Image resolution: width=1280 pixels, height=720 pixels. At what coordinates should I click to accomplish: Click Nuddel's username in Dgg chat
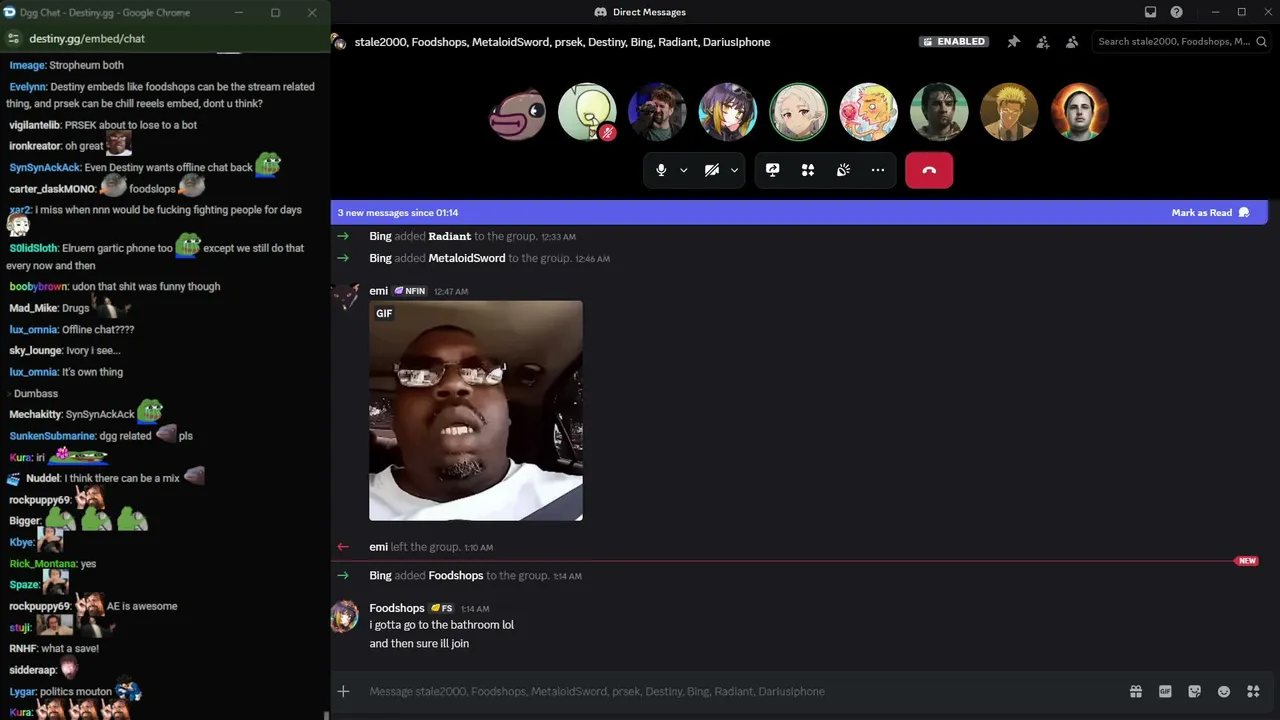coord(42,478)
